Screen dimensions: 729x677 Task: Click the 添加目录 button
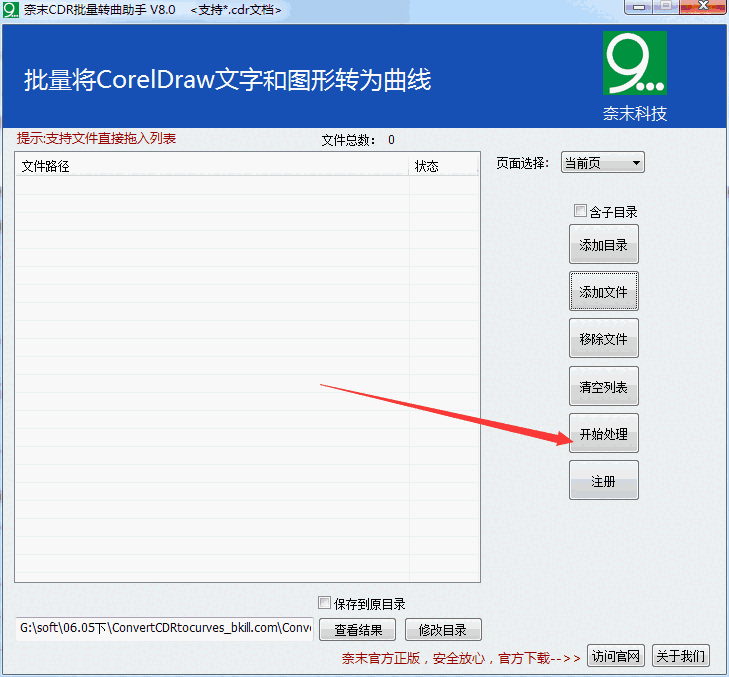click(603, 245)
